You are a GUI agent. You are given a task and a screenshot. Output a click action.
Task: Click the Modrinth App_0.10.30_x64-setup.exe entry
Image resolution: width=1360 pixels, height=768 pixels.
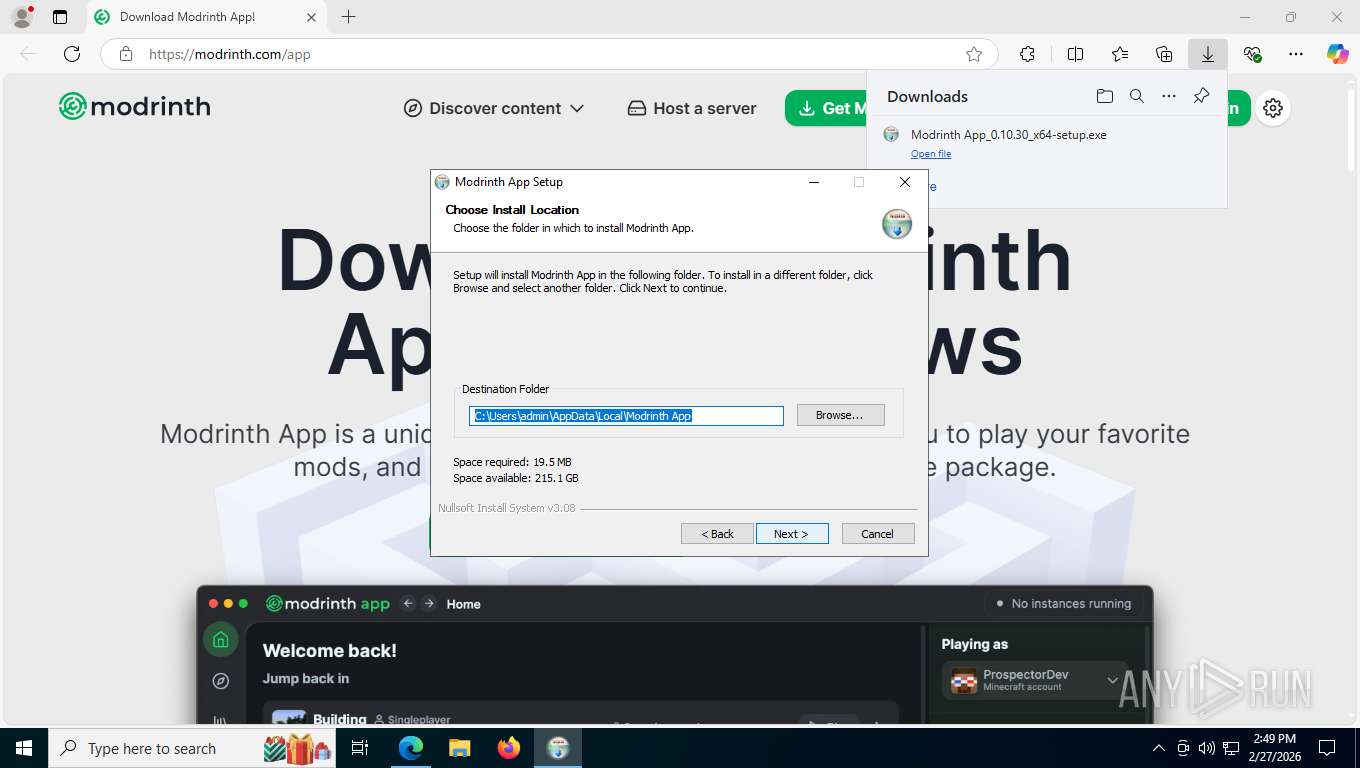1008,134
